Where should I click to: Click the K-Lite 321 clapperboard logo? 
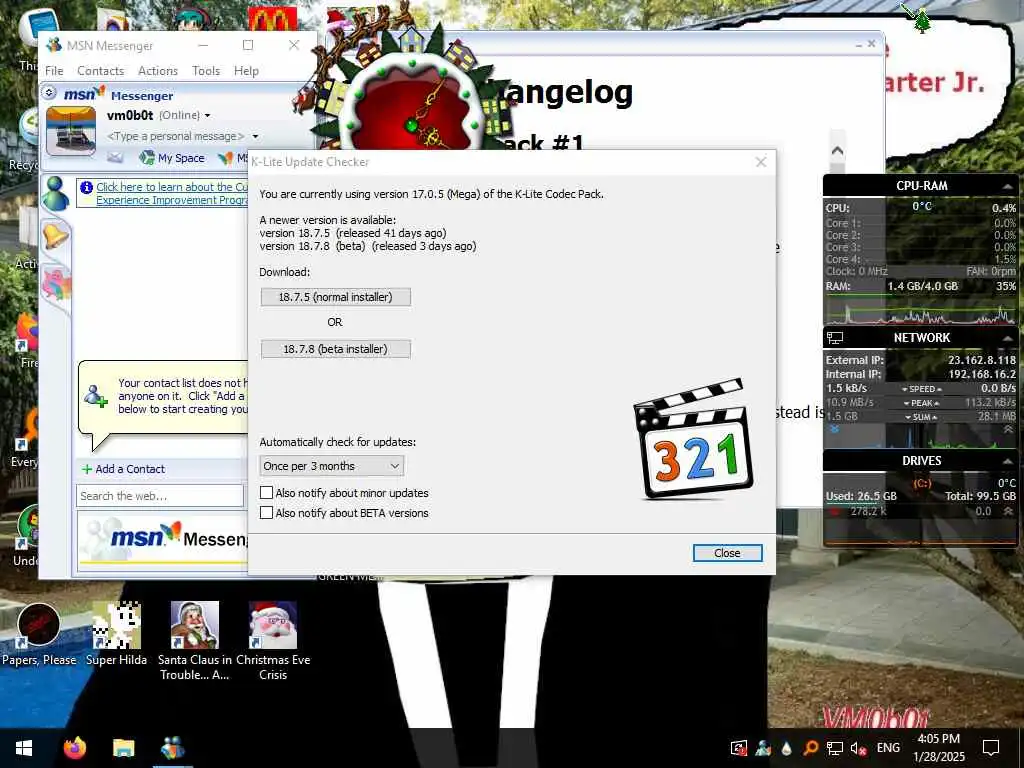(x=693, y=438)
